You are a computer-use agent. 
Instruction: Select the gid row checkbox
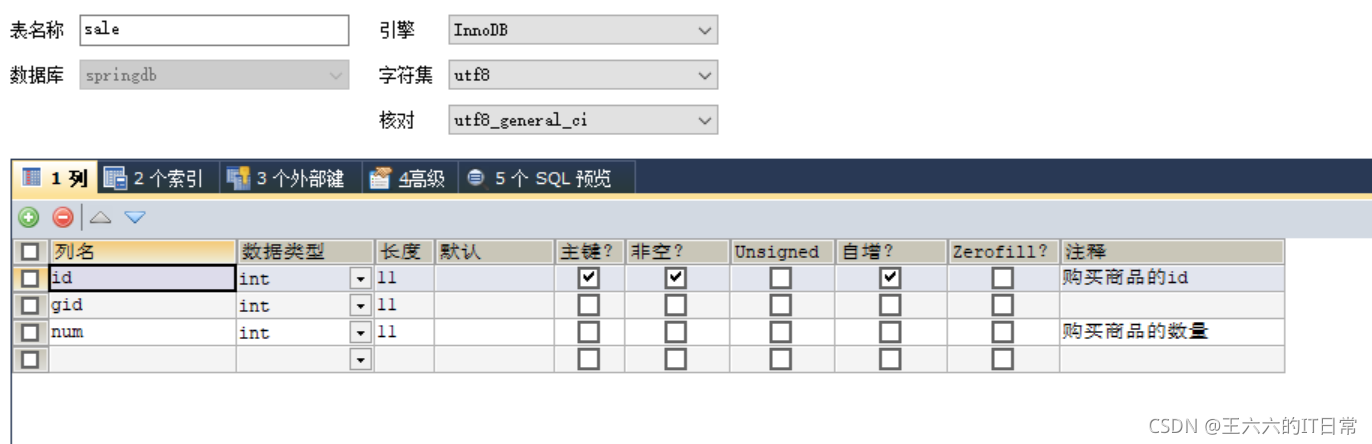pyautogui.click(x=30, y=305)
